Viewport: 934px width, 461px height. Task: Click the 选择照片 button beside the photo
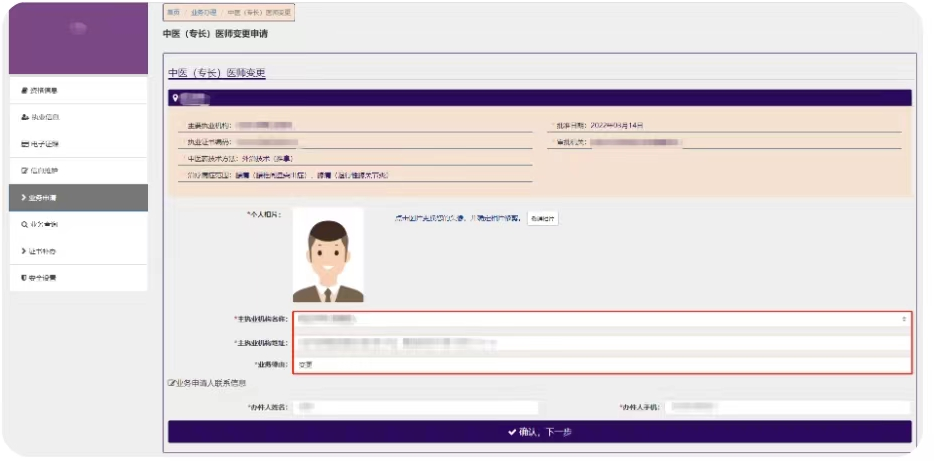click(x=543, y=218)
